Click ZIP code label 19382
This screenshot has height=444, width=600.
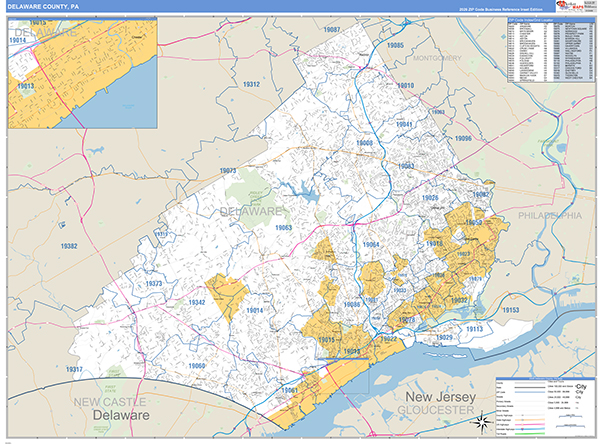[x=69, y=246]
